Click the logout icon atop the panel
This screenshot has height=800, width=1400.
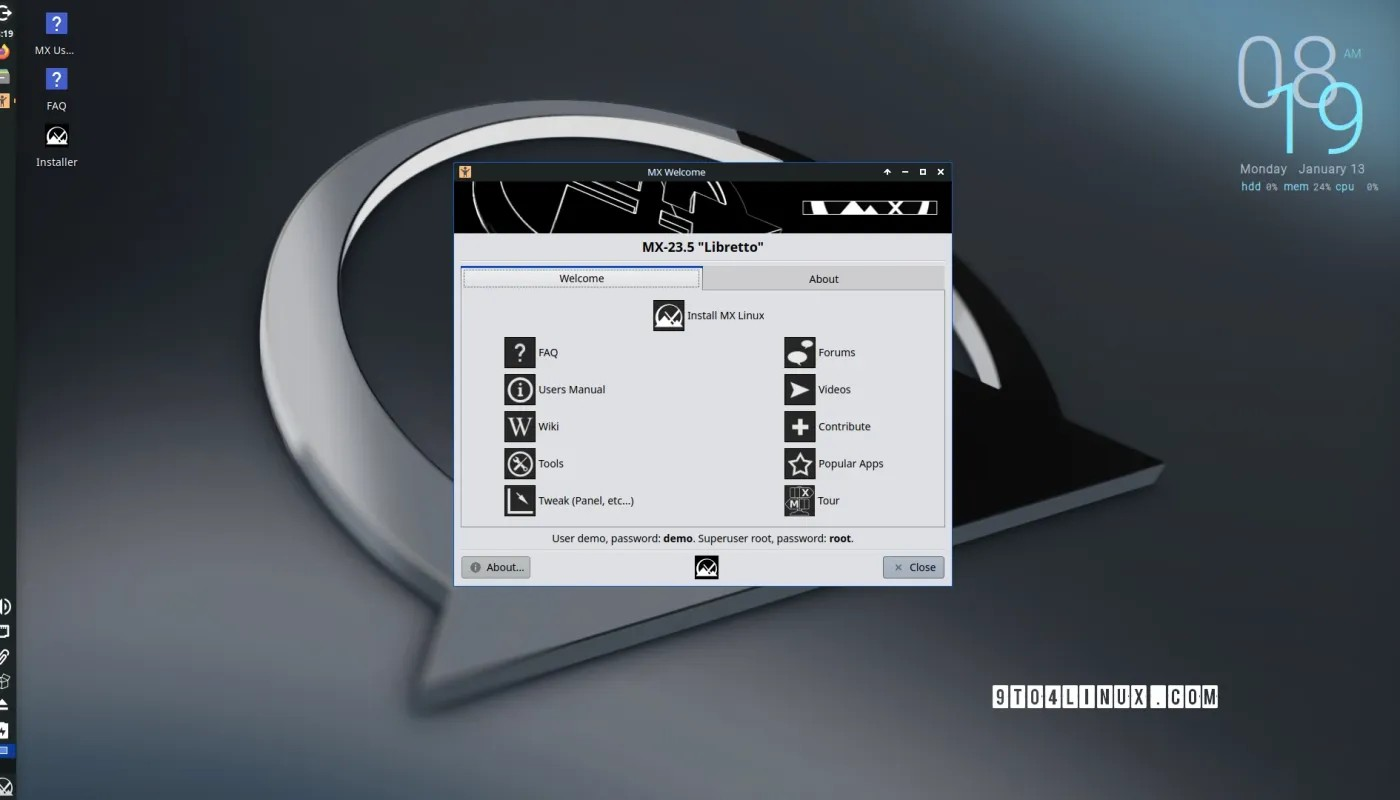click(4, 13)
